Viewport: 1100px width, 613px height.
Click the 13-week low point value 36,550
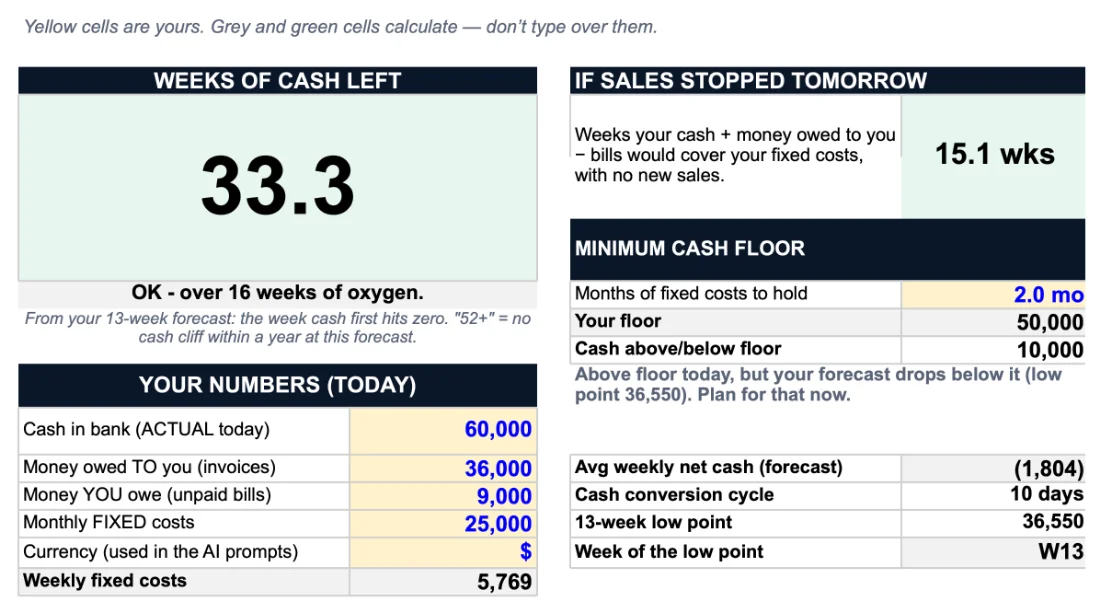pos(993,522)
